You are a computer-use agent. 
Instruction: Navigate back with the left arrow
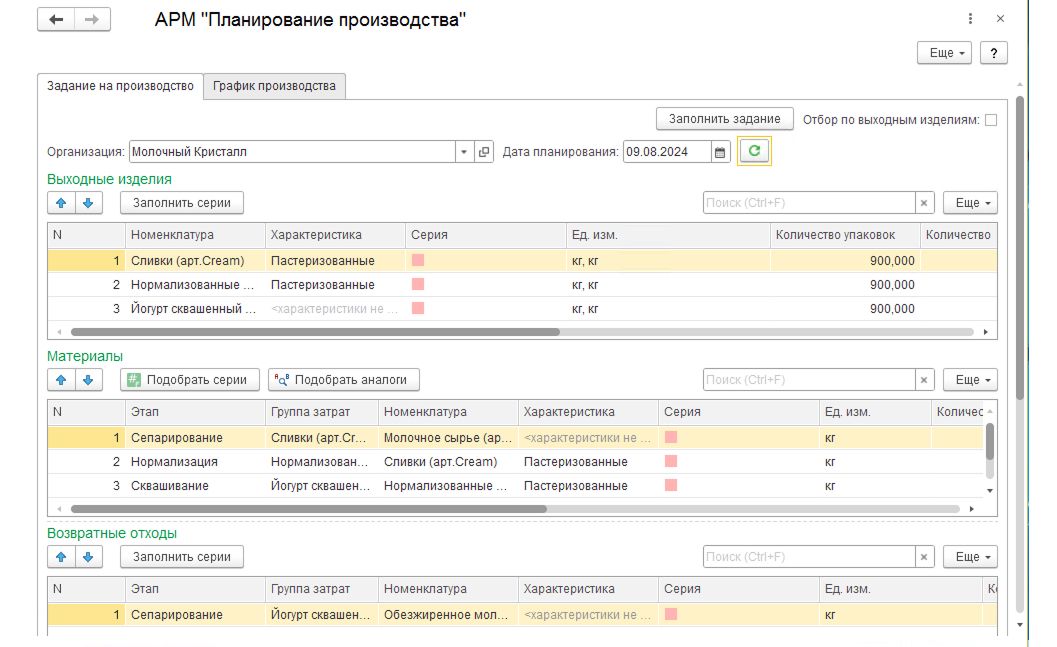56,20
